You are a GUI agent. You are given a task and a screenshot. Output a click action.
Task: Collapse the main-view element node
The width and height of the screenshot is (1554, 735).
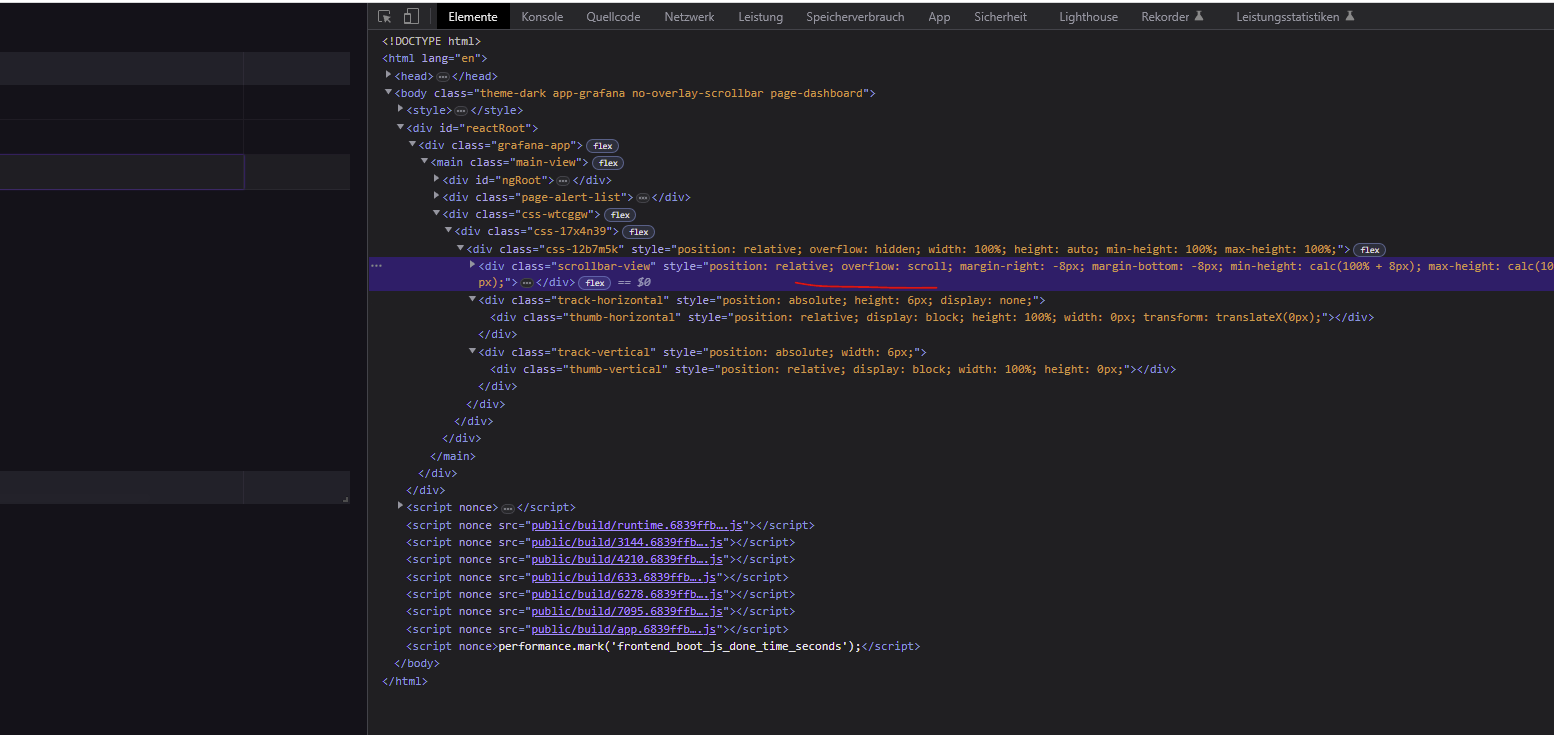click(x=424, y=161)
